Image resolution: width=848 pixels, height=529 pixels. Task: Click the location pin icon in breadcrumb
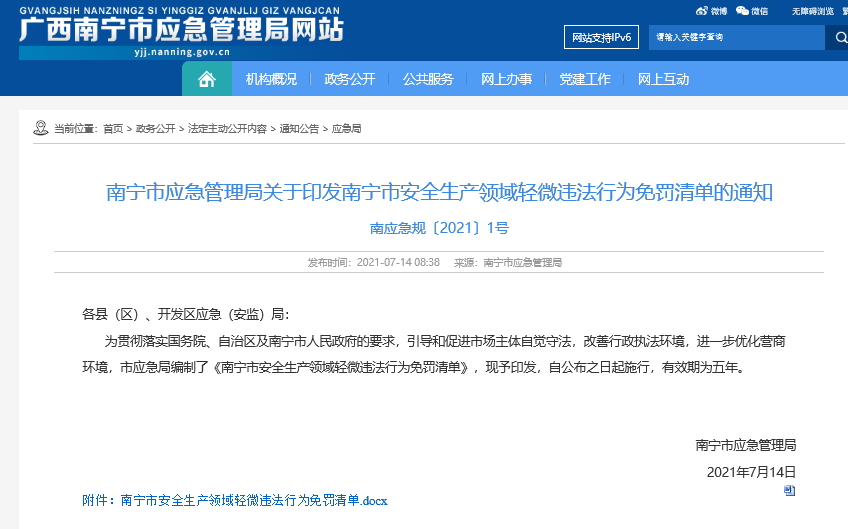pyautogui.click(x=40, y=128)
